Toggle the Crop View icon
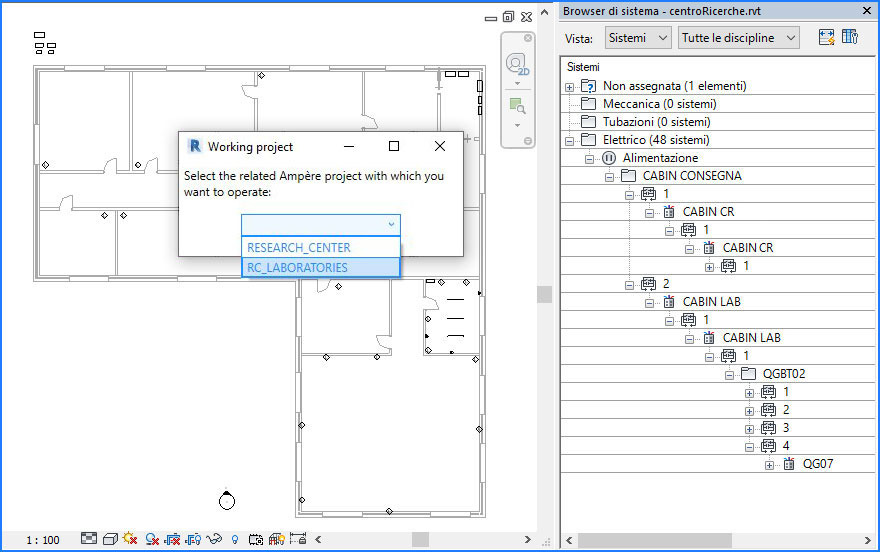 172,540
